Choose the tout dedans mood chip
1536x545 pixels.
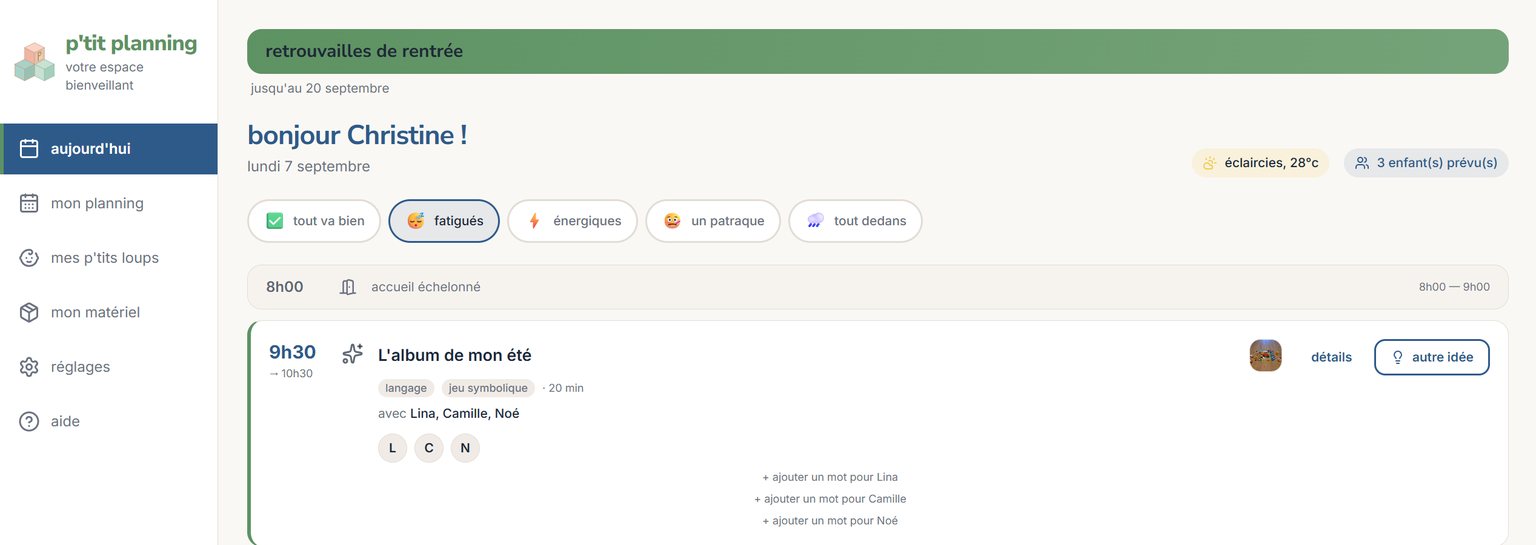coord(855,221)
